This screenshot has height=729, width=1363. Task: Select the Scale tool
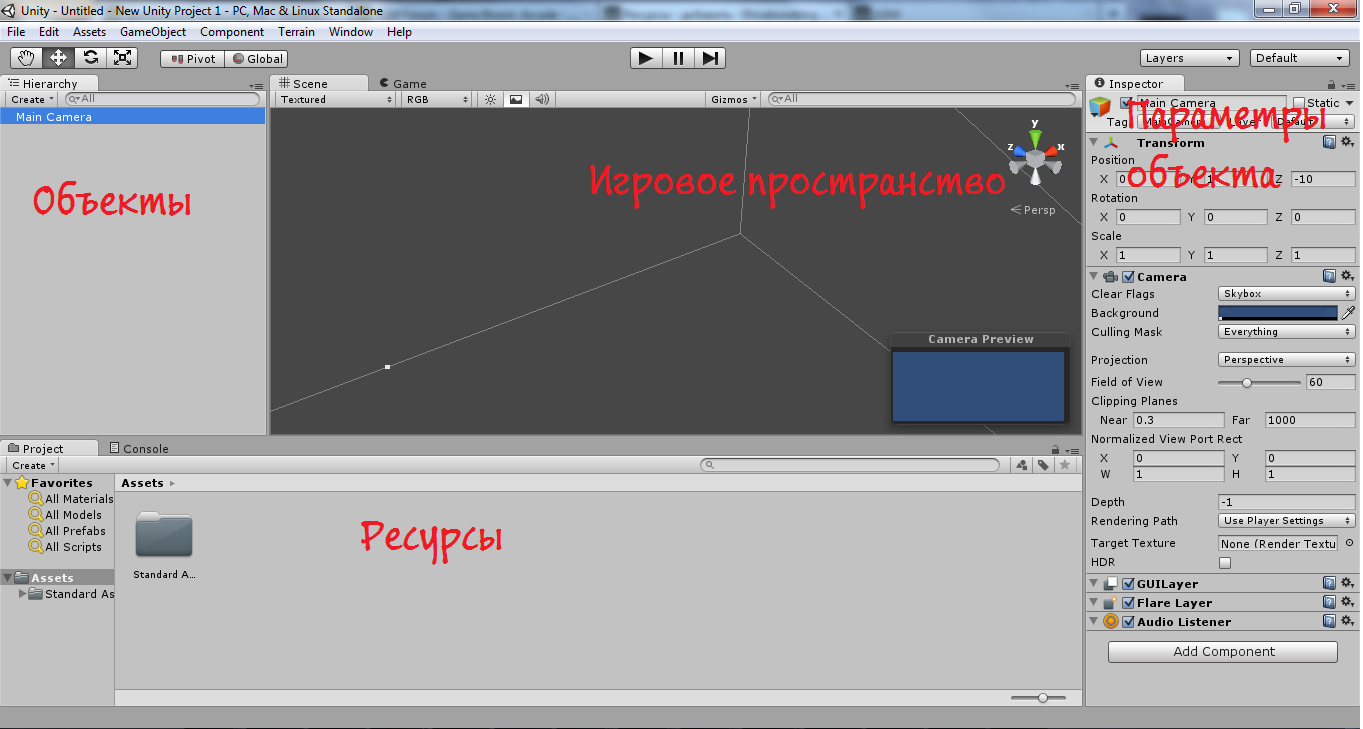[x=122, y=58]
